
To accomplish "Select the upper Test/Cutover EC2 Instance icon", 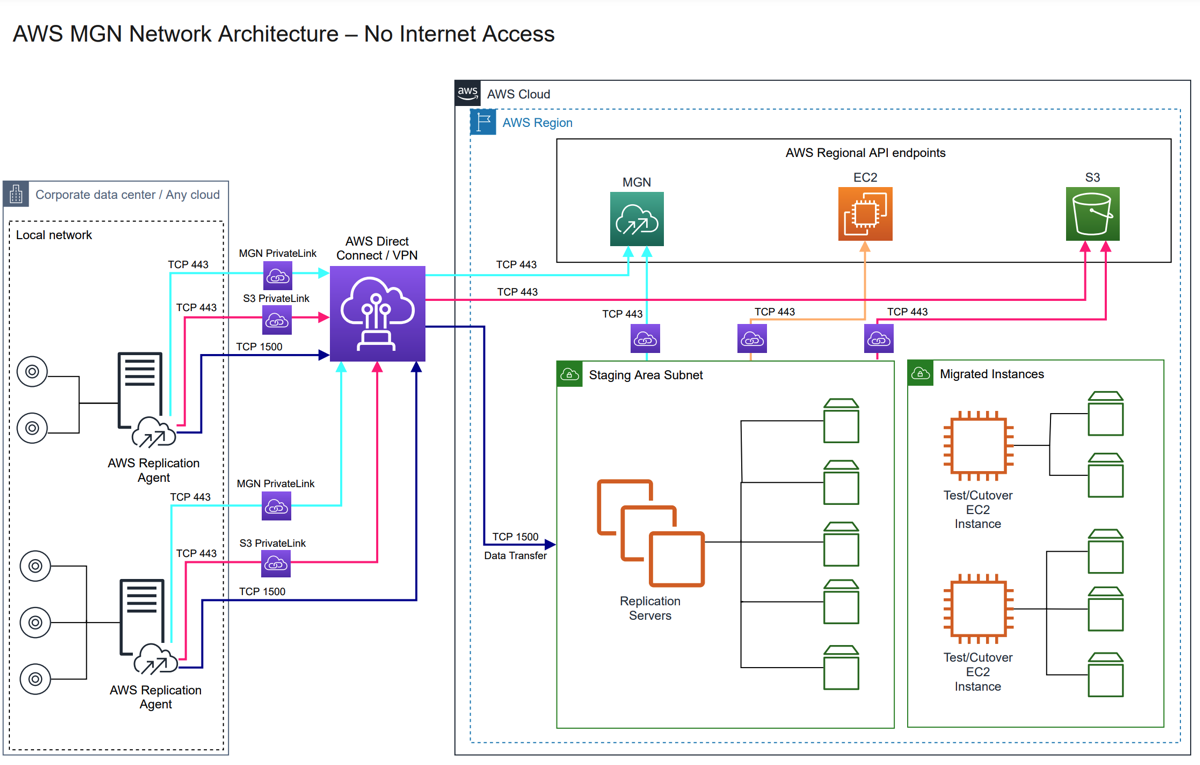I will coord(976,446).
